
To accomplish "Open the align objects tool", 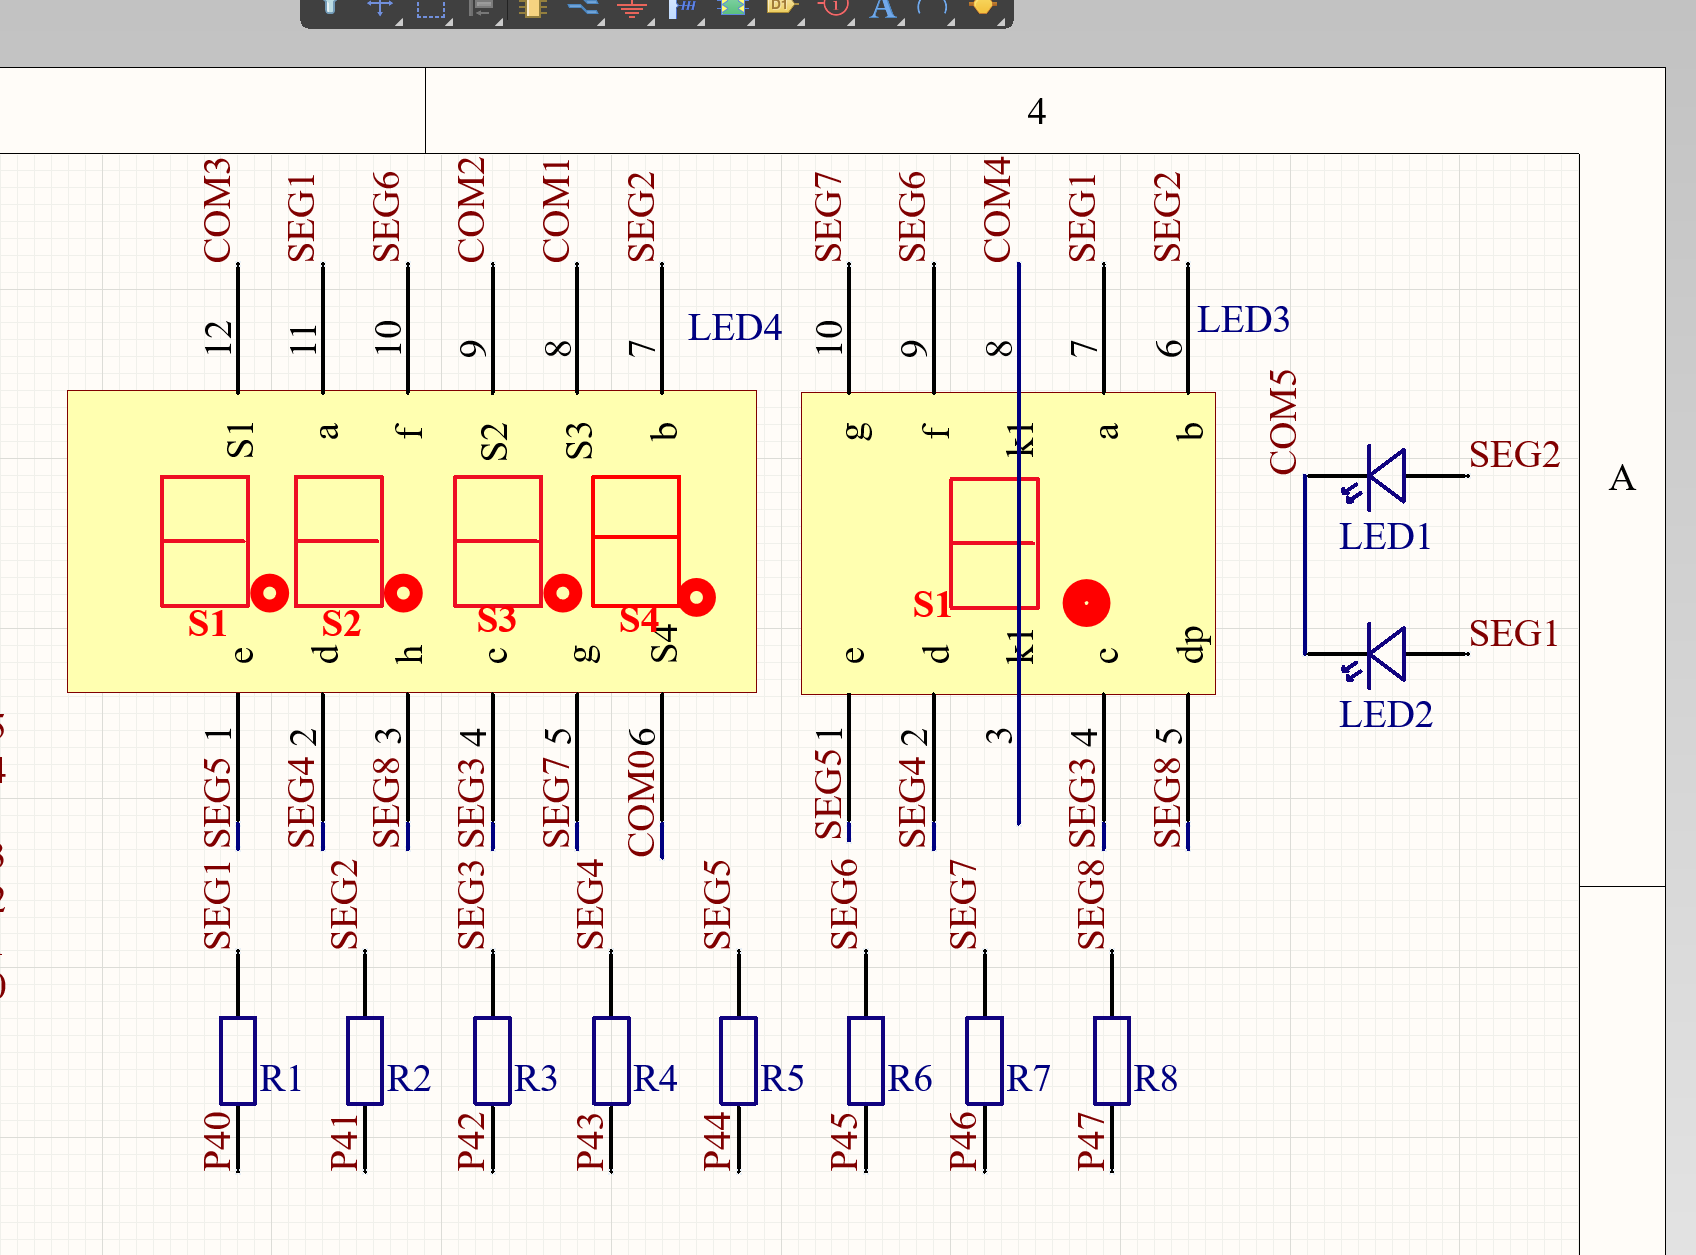I will click(482, 8).
